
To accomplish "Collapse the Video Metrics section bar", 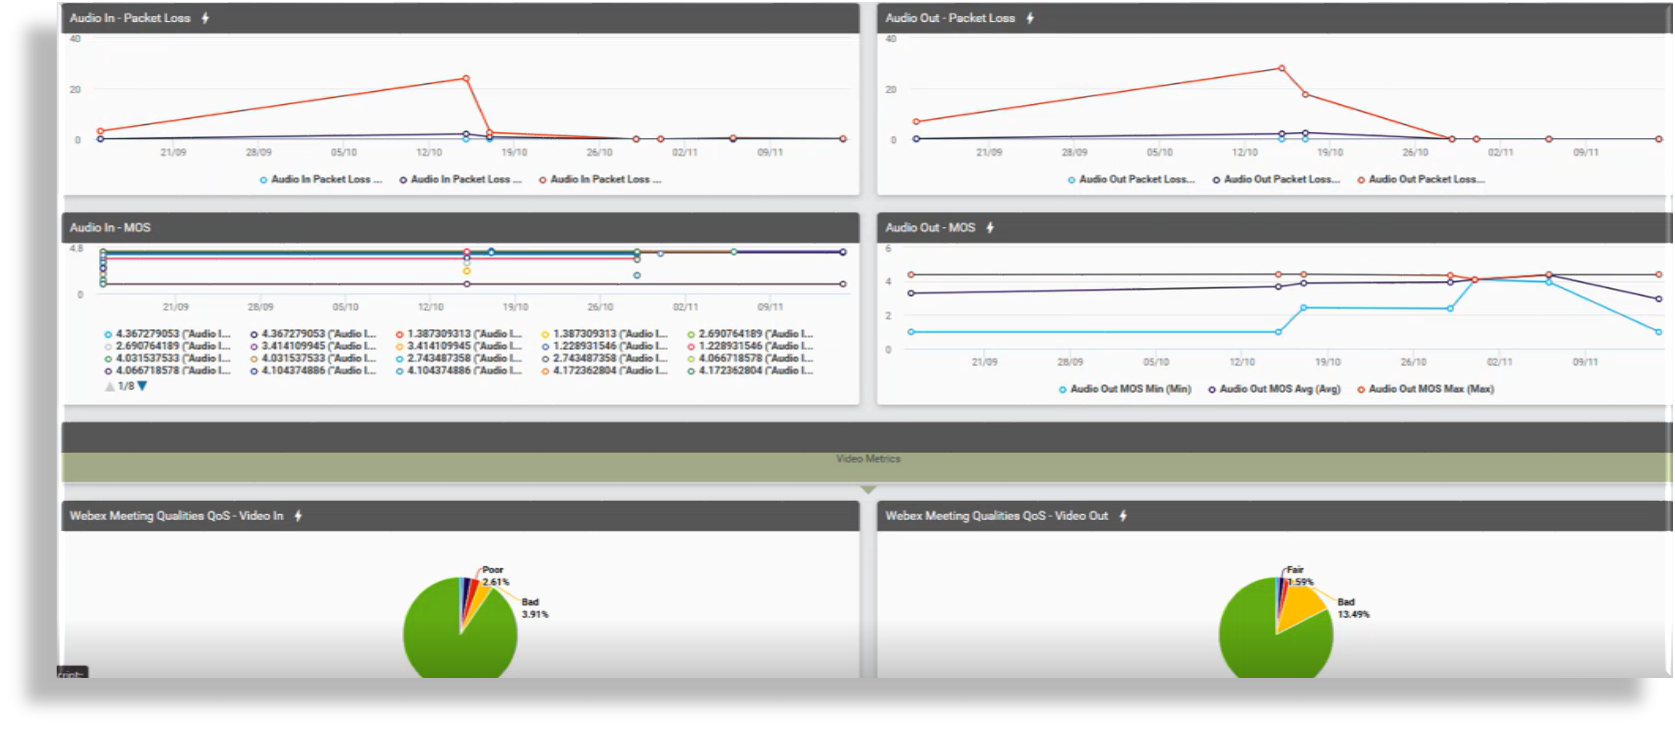I will [868, 459].
